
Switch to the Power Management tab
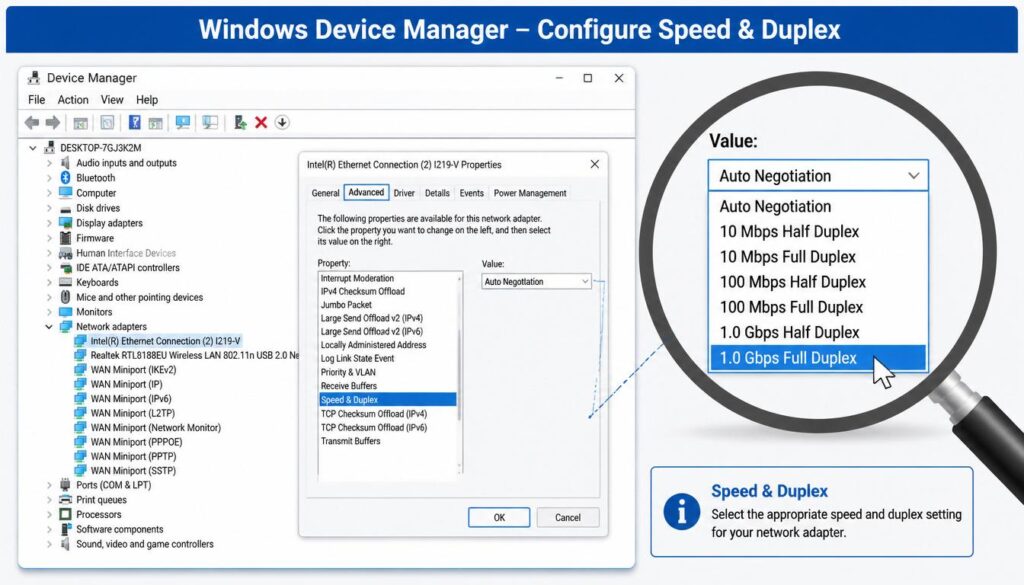click(530, 193)
